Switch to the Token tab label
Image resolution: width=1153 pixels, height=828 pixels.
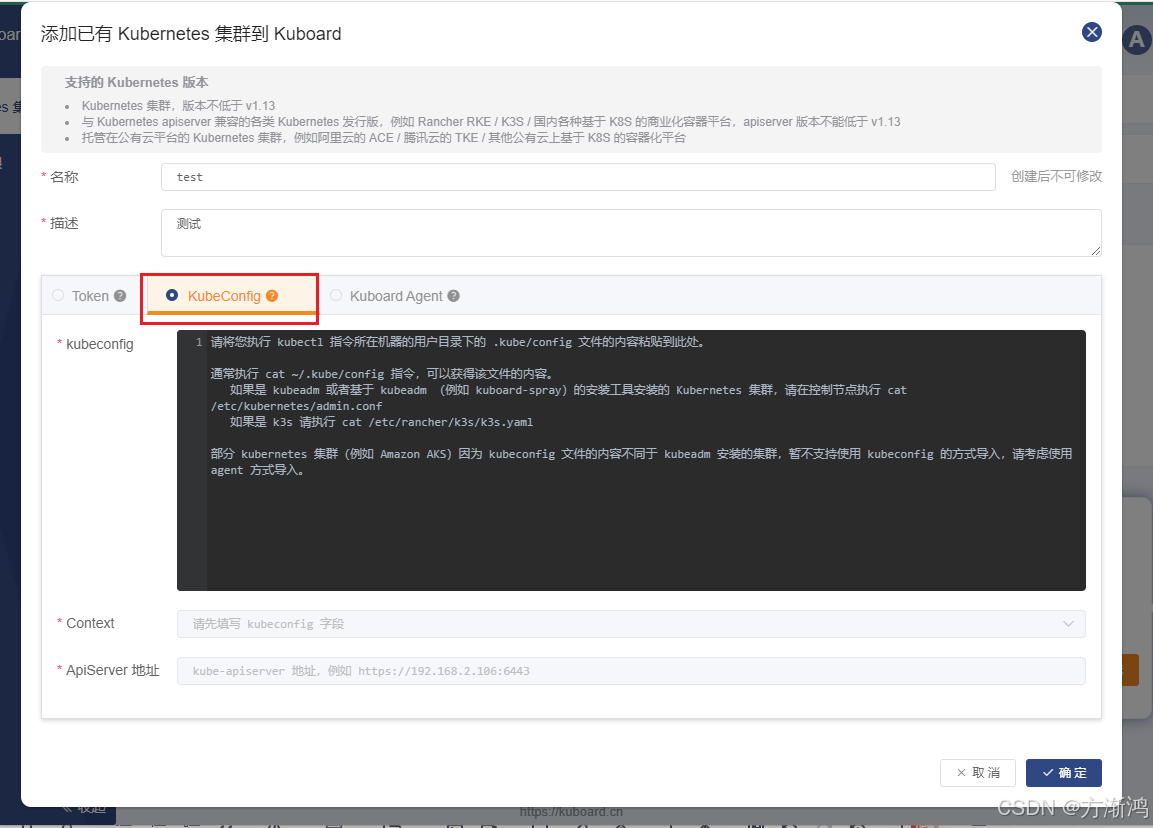point(90,296)
